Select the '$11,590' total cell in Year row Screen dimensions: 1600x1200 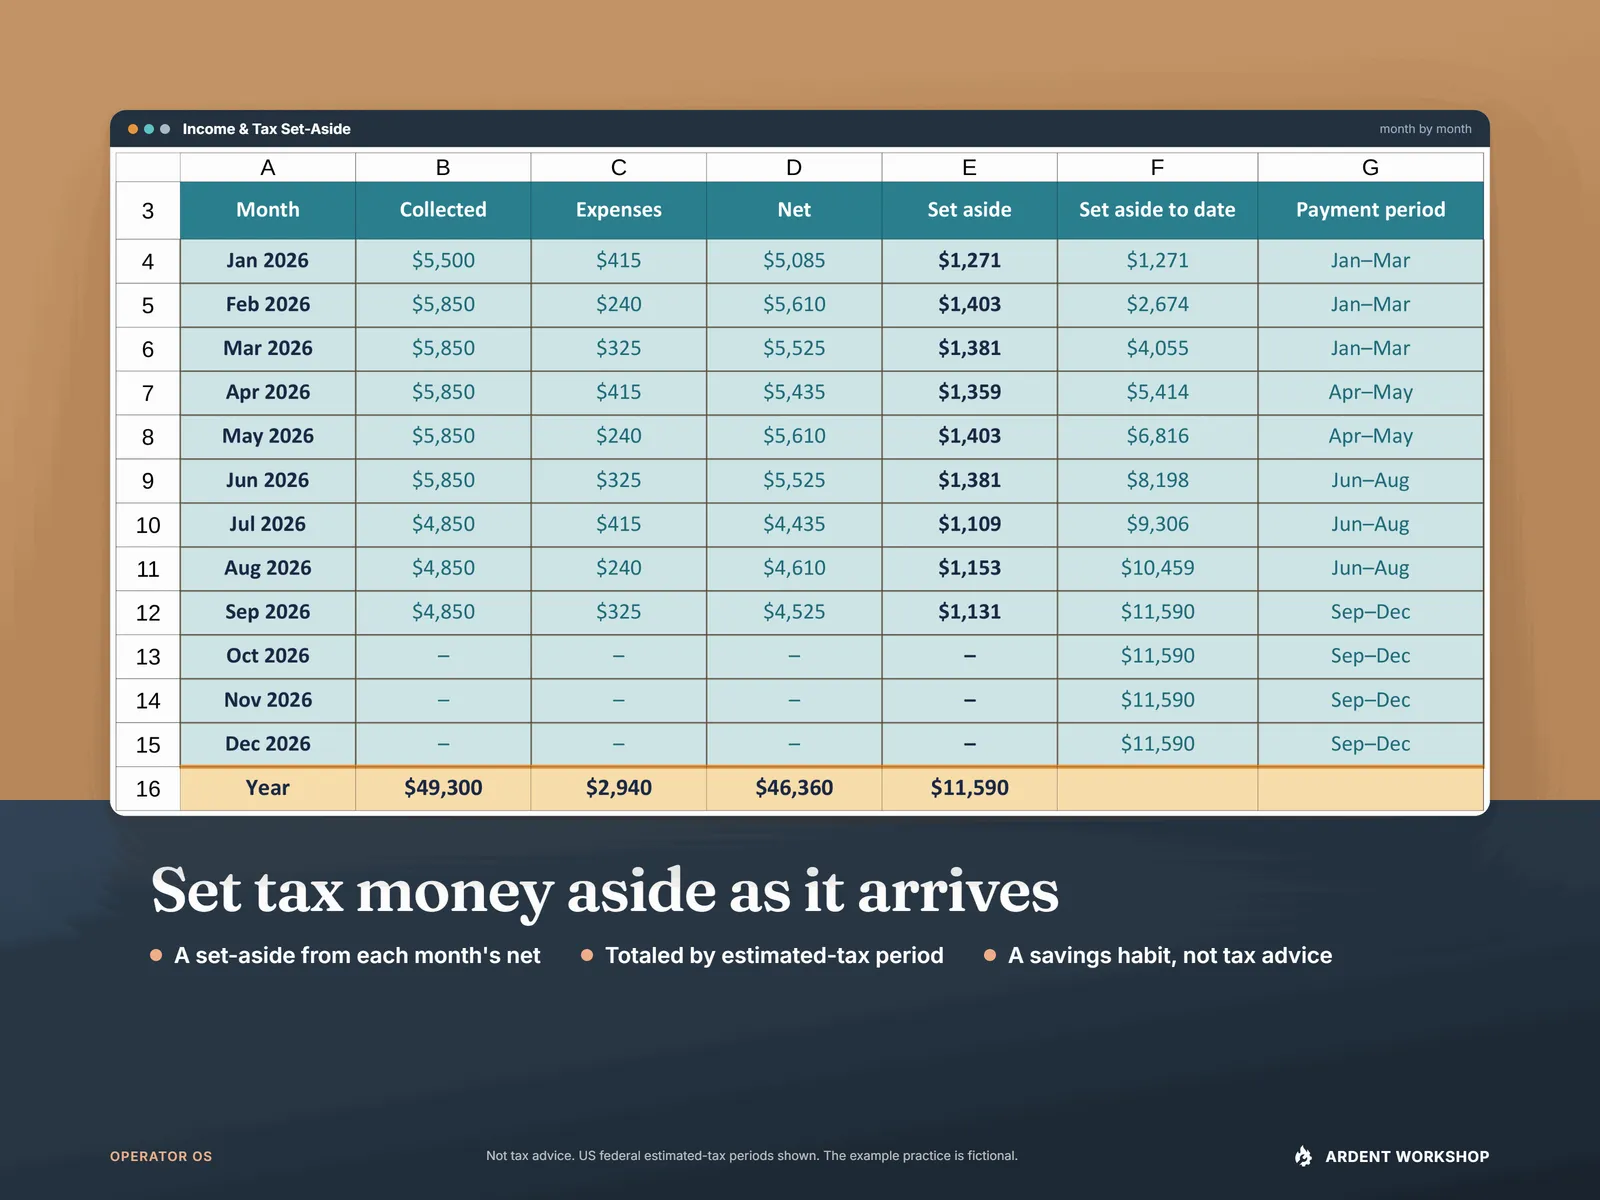tap(969, 789)
